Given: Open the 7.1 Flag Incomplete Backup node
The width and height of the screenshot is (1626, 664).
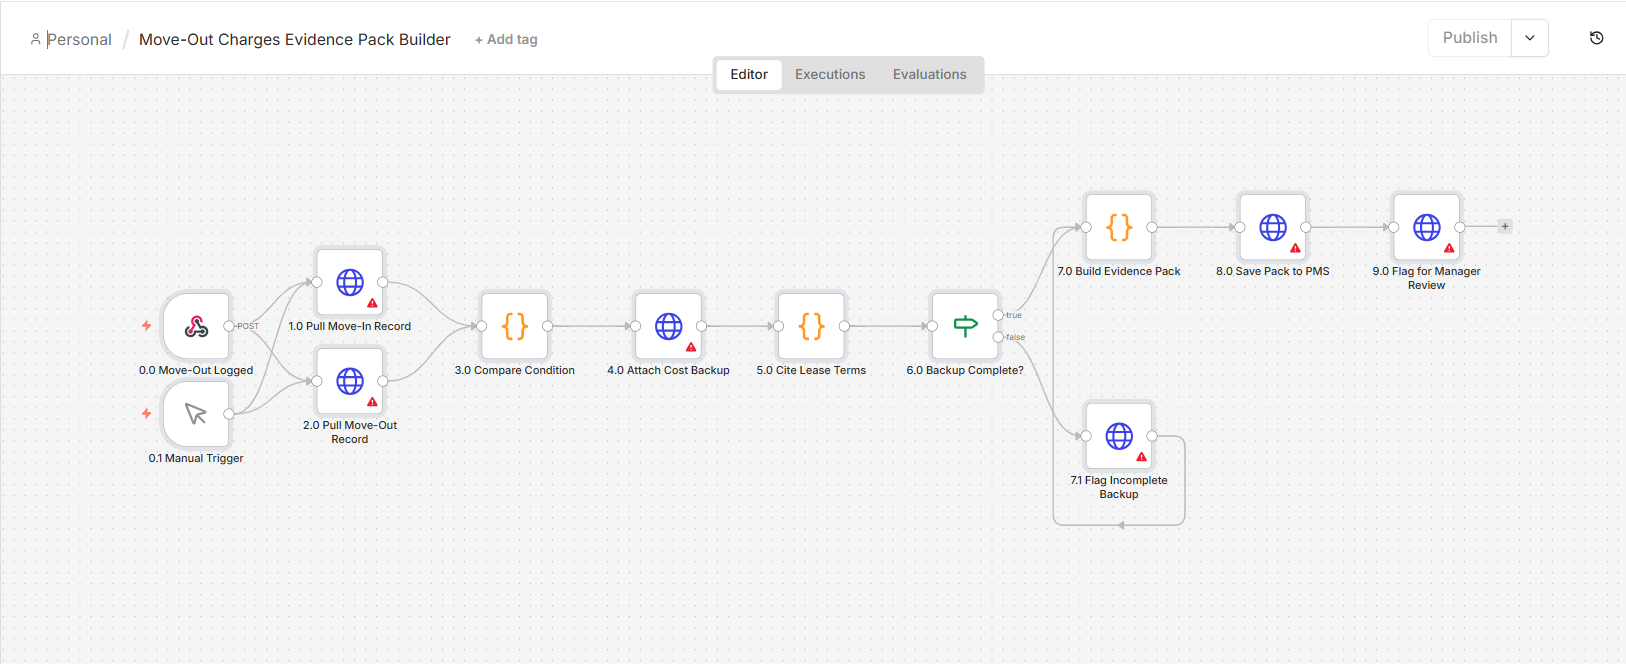Looking at the screenshot, I should point(1119,436).
